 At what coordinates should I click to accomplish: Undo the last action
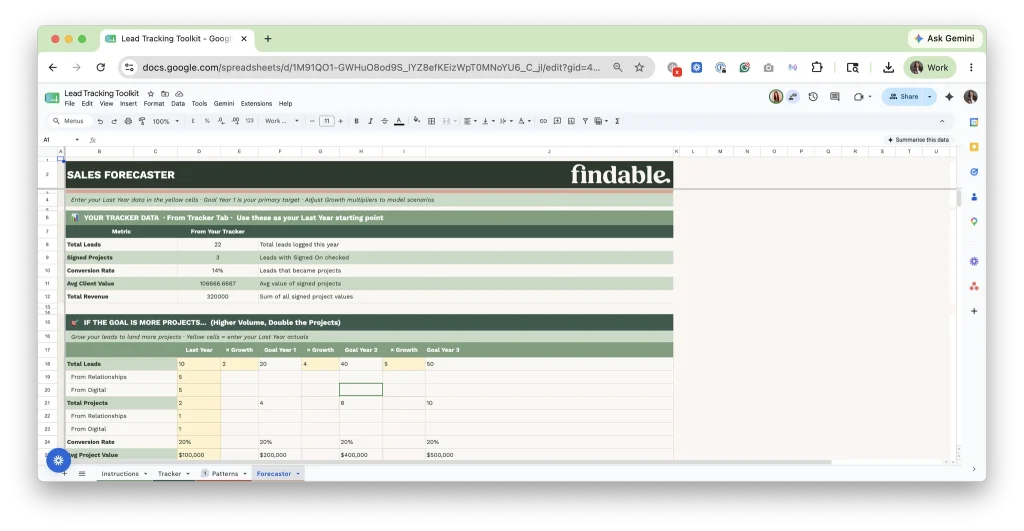click(100, 121)
